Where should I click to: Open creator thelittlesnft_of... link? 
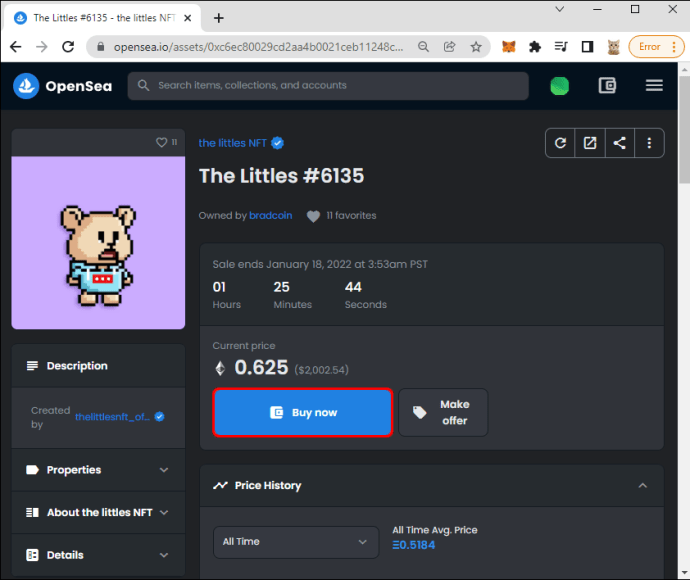coord(112,417)
